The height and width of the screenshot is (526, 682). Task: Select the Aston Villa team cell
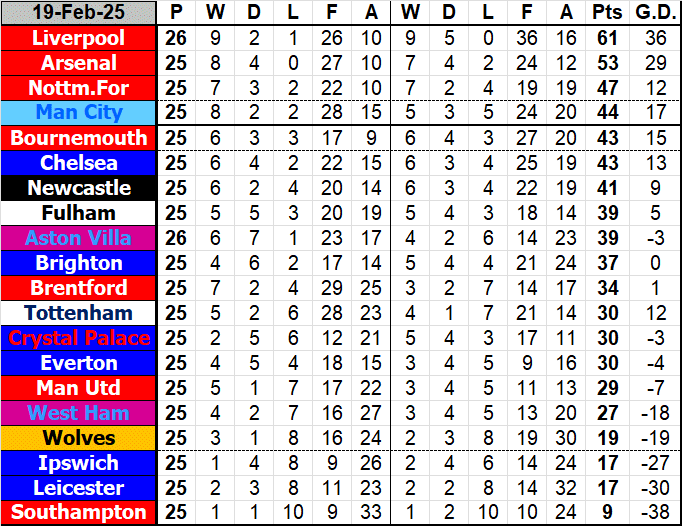(78, 238)
